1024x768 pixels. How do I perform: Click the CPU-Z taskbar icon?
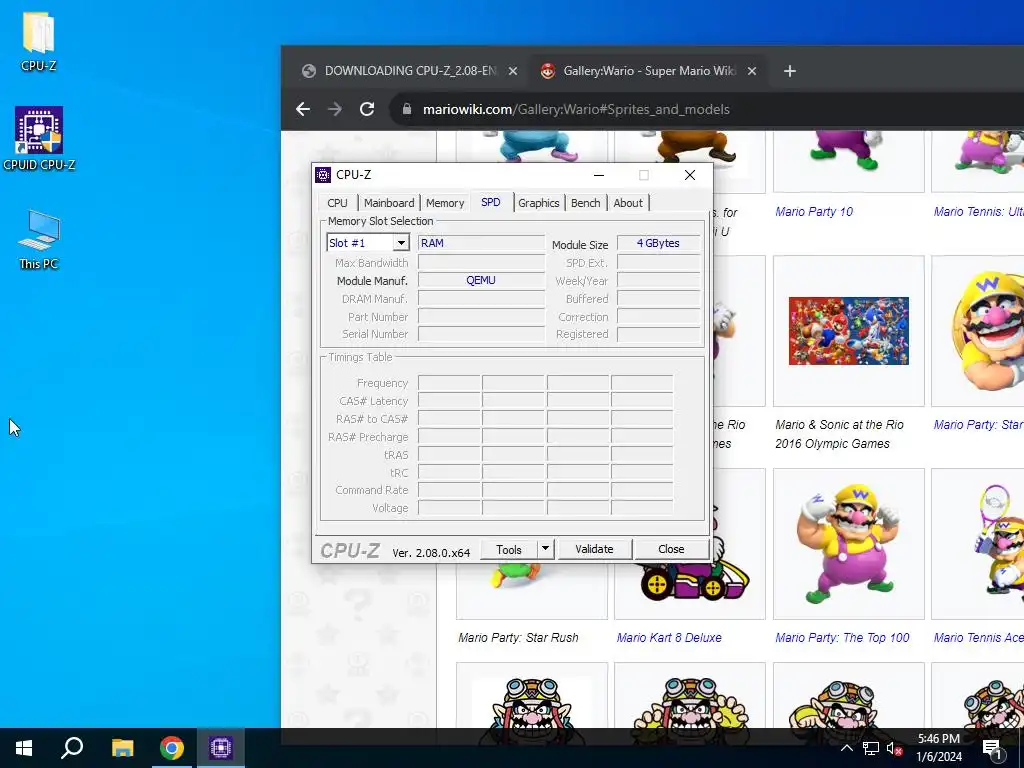click(x=221, y=748)
